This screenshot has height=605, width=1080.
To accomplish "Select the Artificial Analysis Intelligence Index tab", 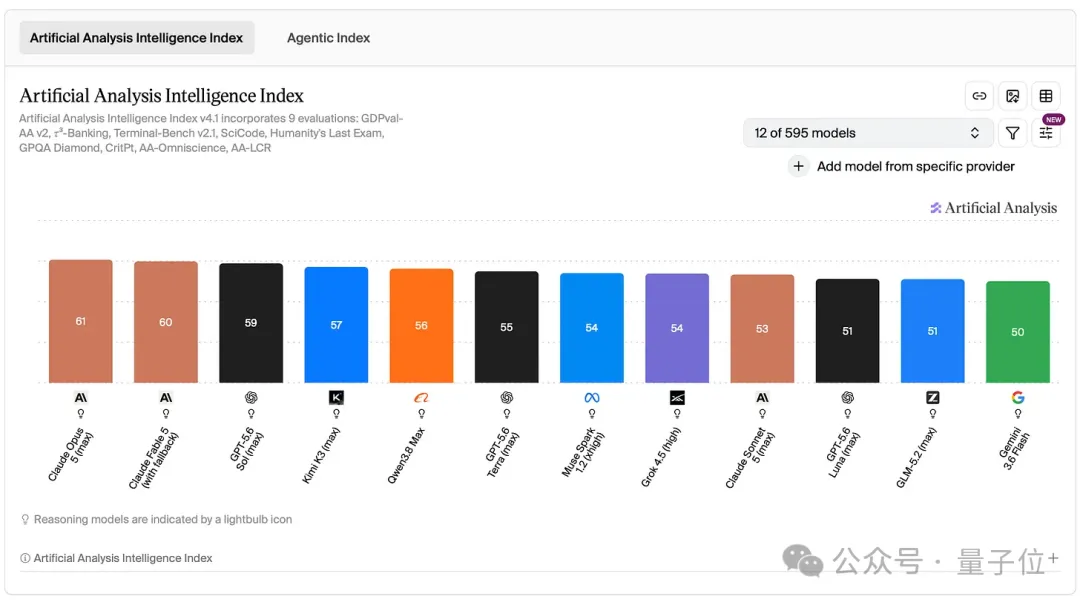I will click(136, 38).
